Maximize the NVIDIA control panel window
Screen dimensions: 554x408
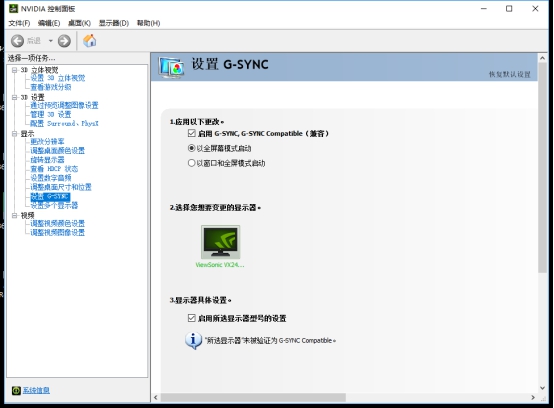tap(509, 9)
